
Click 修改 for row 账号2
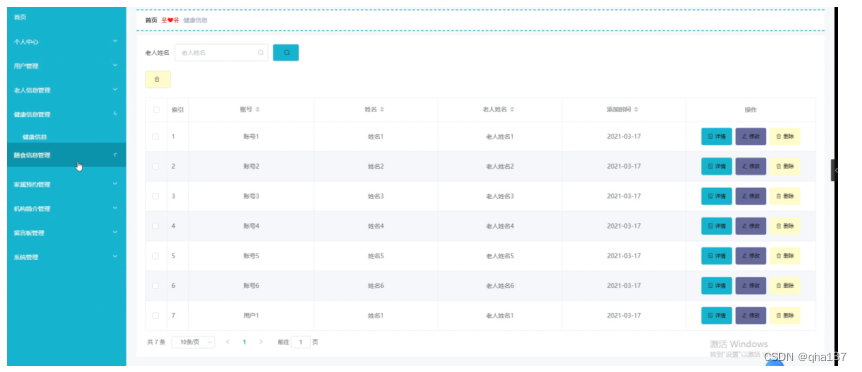point(750,166)
